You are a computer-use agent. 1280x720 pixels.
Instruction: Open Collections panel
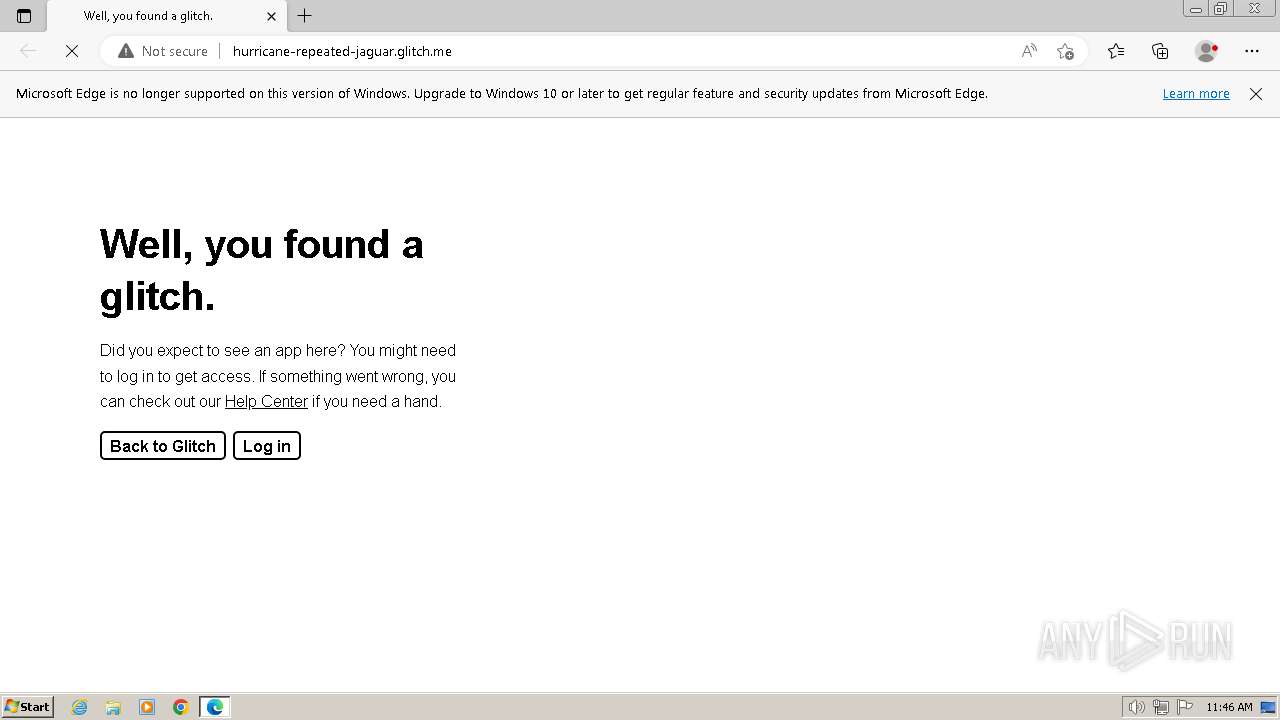[1160, 51]
